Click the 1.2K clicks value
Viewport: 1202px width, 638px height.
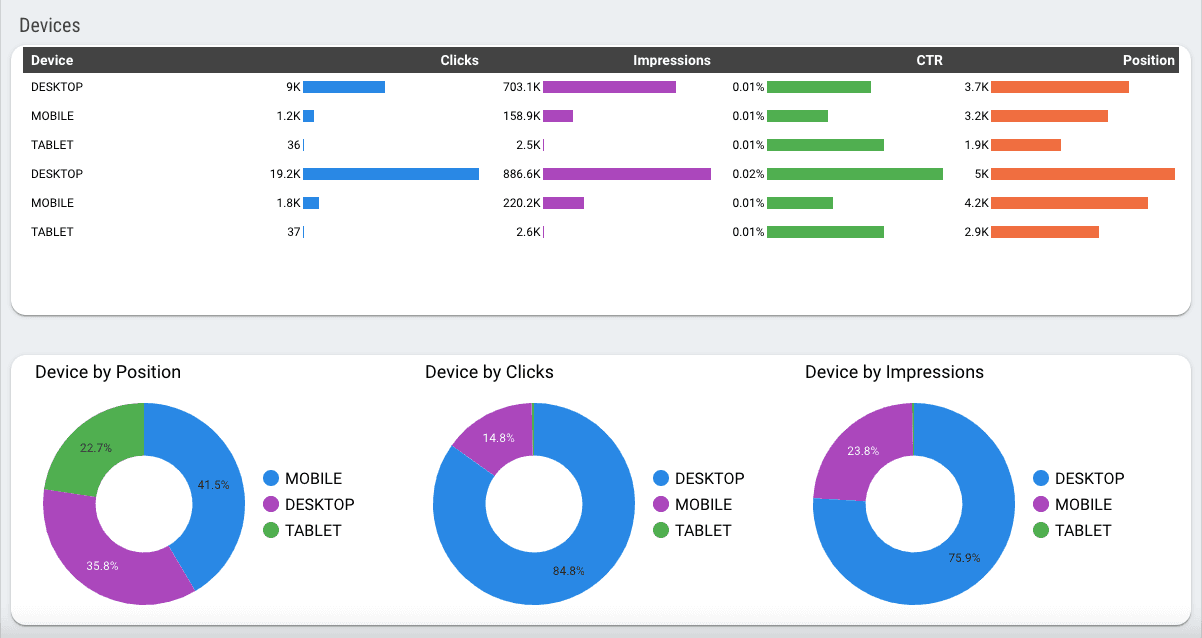[x=289, y=116]
